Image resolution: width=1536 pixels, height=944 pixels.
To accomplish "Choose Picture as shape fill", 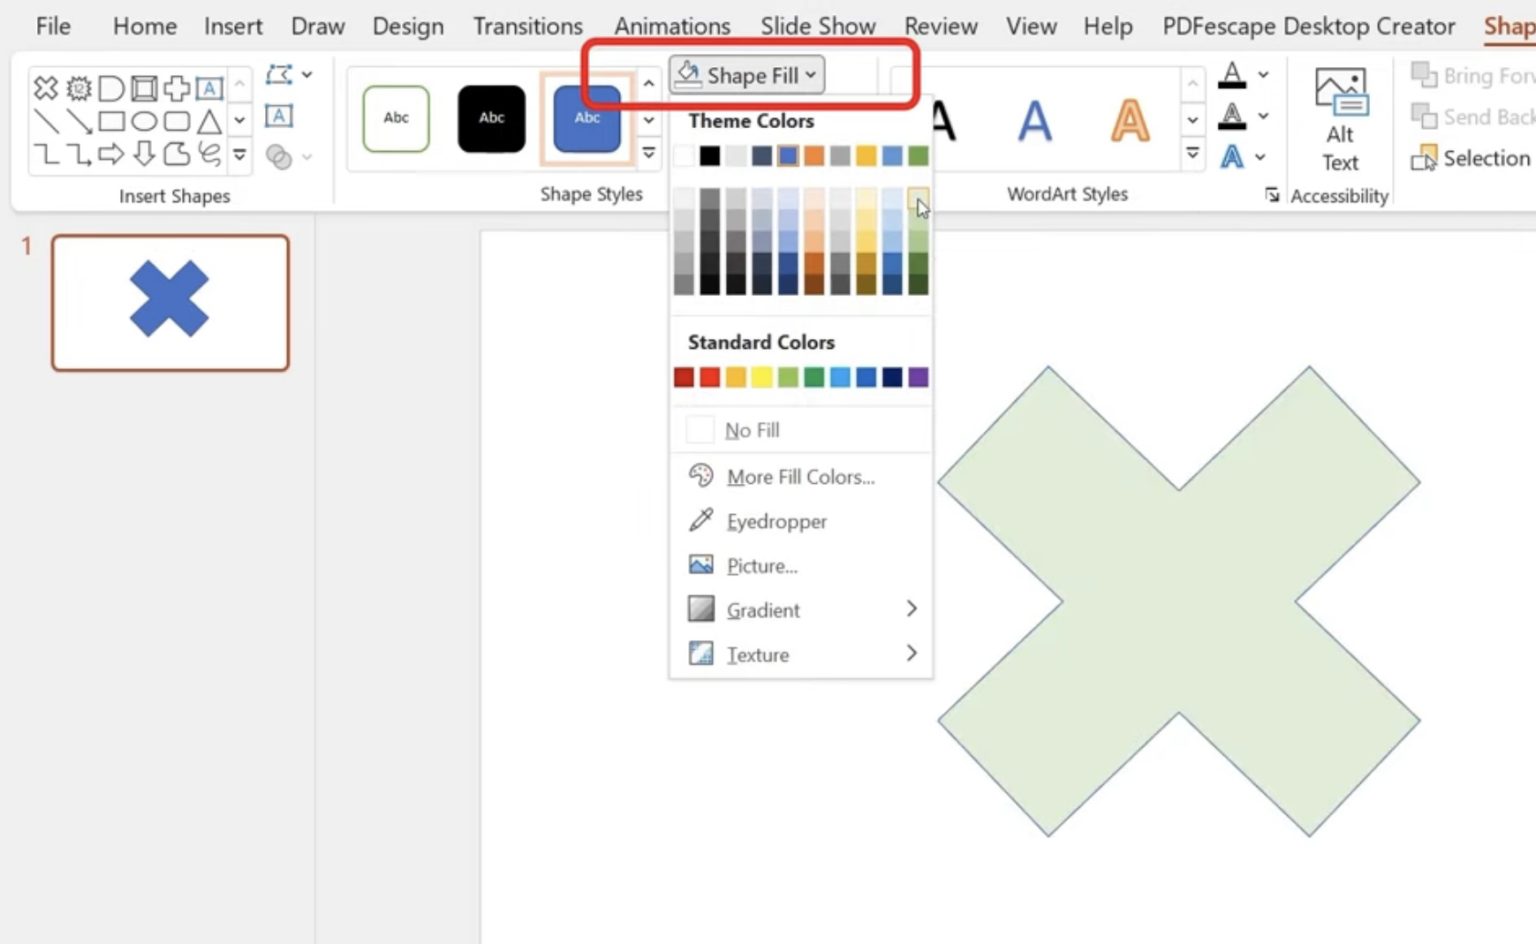I will pos(761,565).
